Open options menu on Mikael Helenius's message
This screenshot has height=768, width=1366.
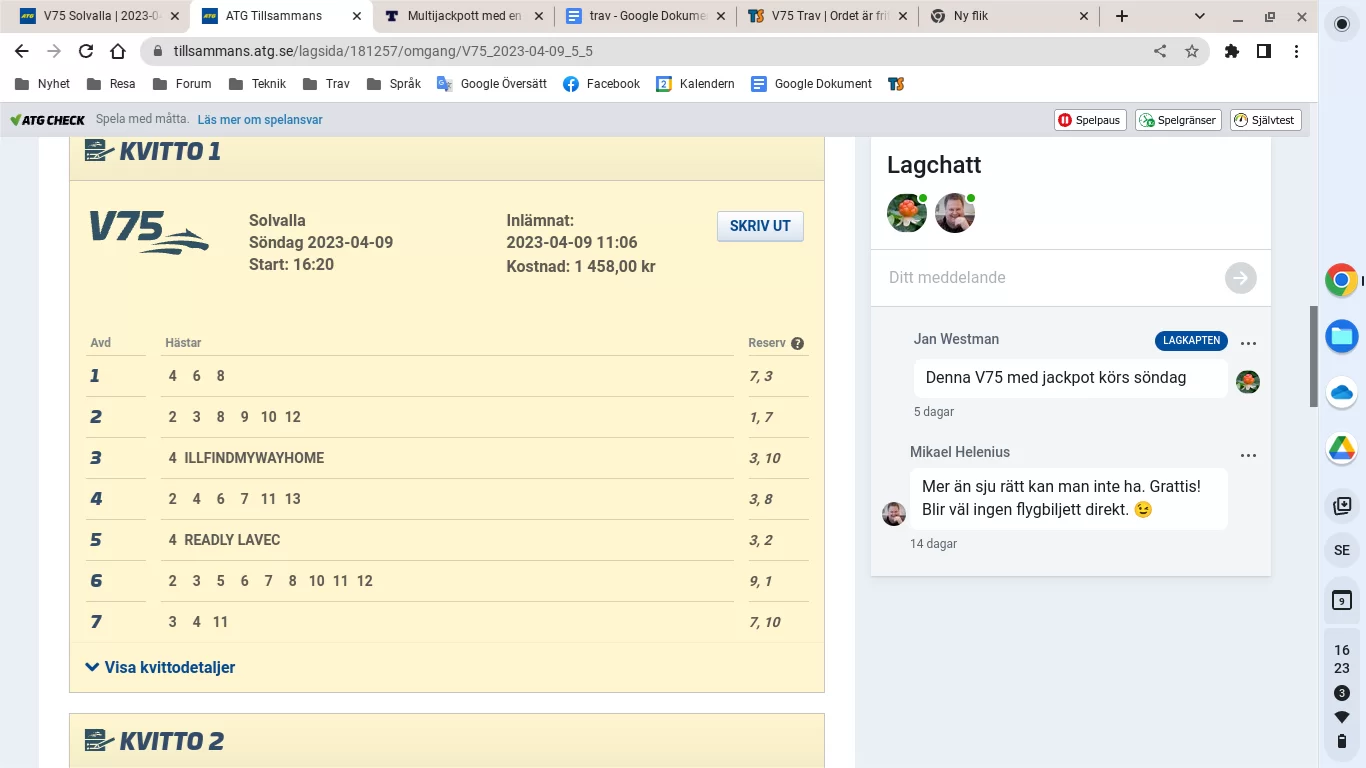coord(1248,455)
